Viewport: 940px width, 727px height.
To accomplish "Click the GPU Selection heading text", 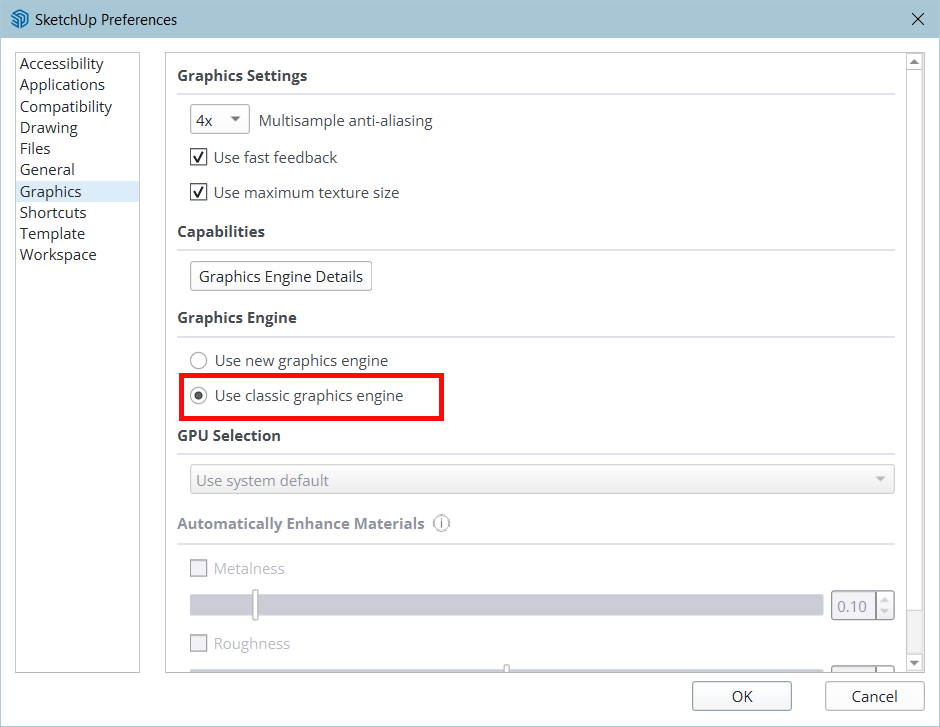I will pos(229,435).
